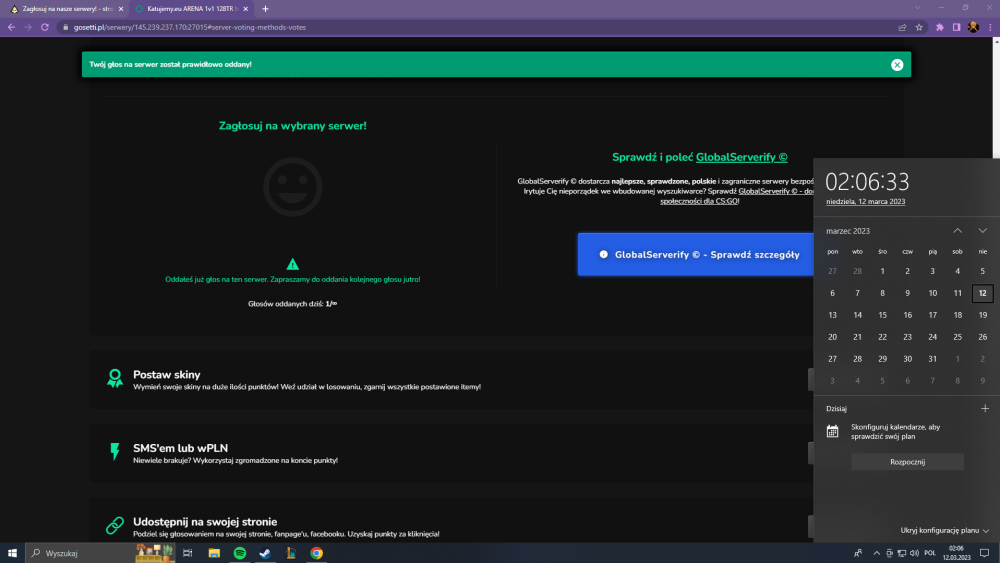1000x563 pixels.
Task: Switch to 'Zagłosuj na nasze serwery' tab
Action: [64, 9]
